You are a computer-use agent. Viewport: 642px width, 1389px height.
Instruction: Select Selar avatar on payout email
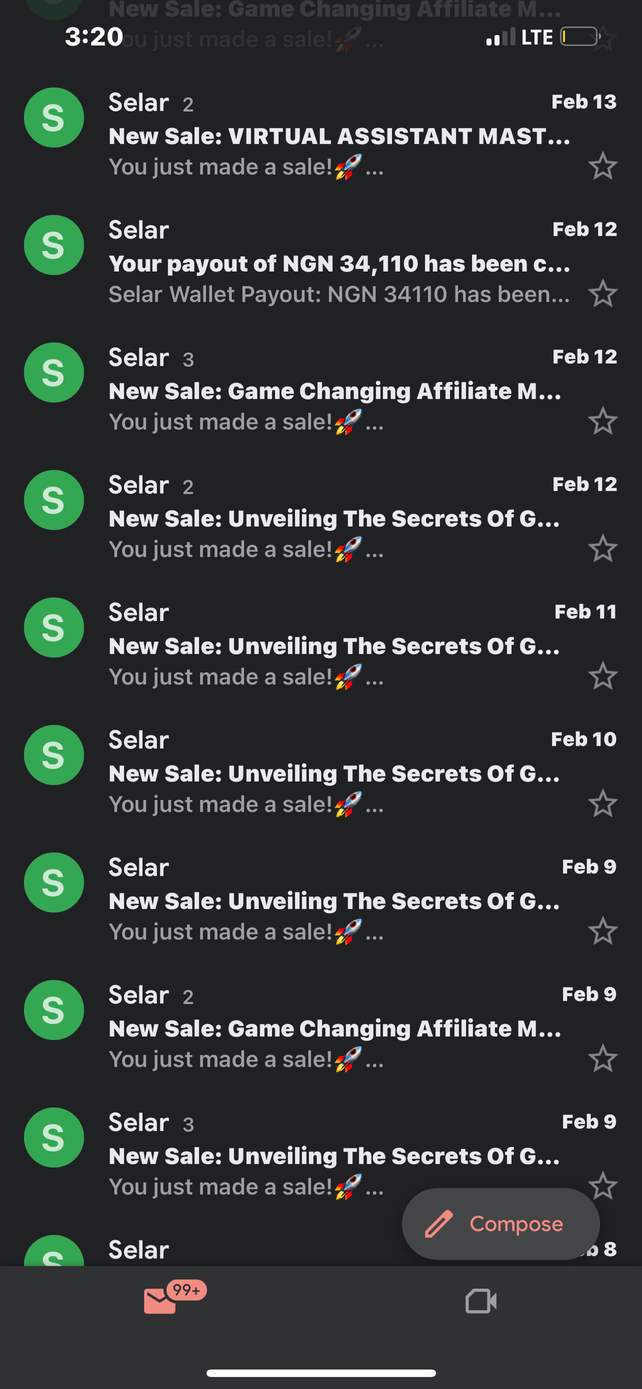53,246
